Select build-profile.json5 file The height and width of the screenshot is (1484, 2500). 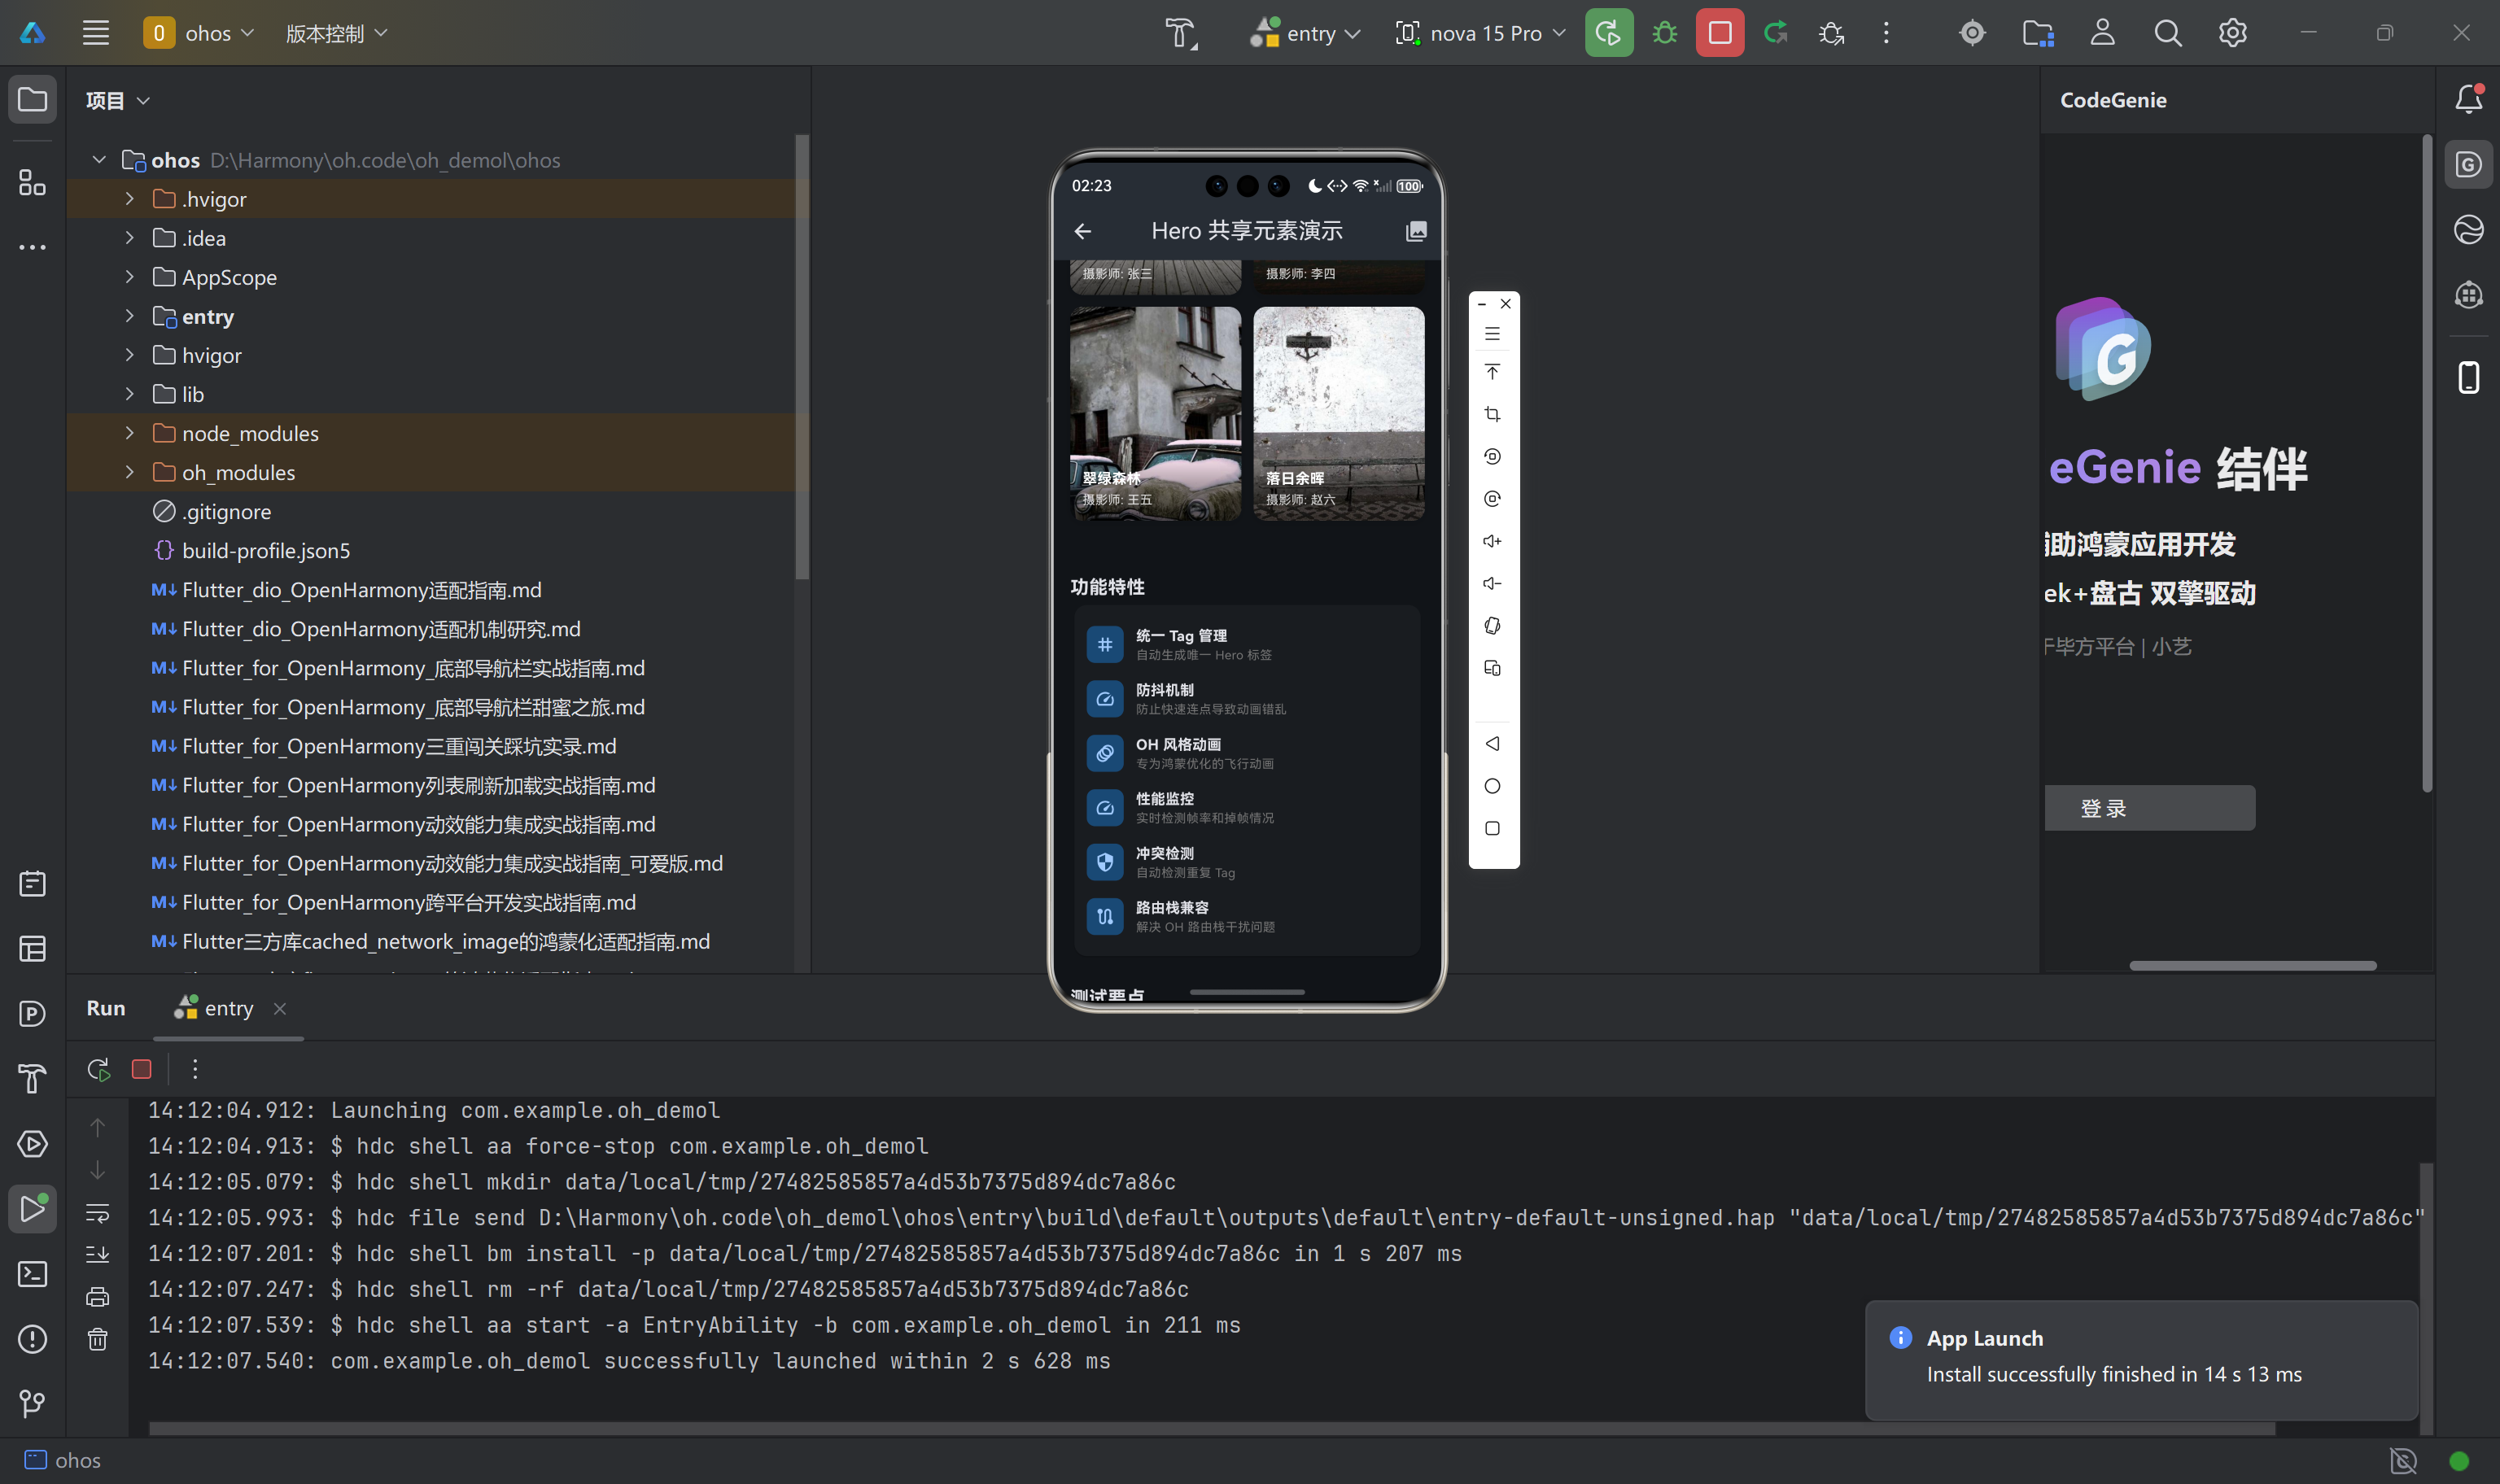click(x=266, y=551)
